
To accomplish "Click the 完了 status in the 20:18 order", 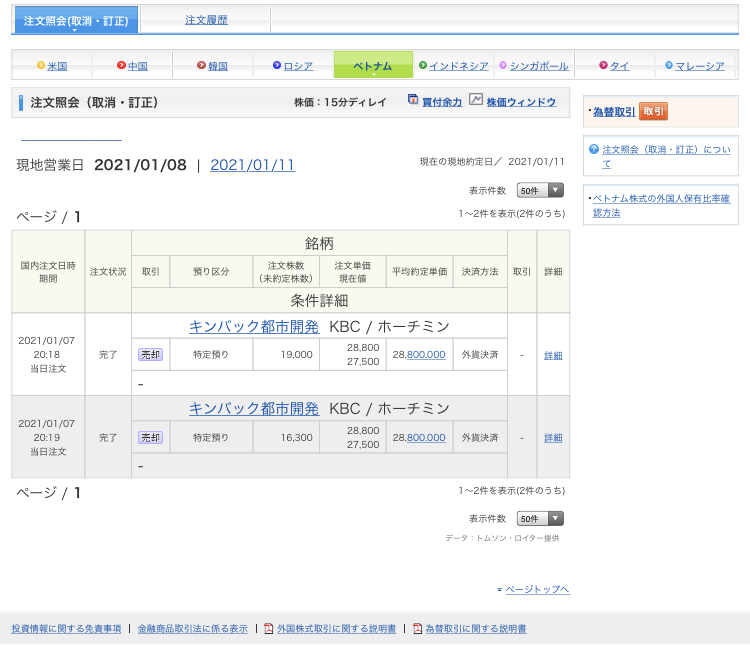I will [x=108, y=354].
